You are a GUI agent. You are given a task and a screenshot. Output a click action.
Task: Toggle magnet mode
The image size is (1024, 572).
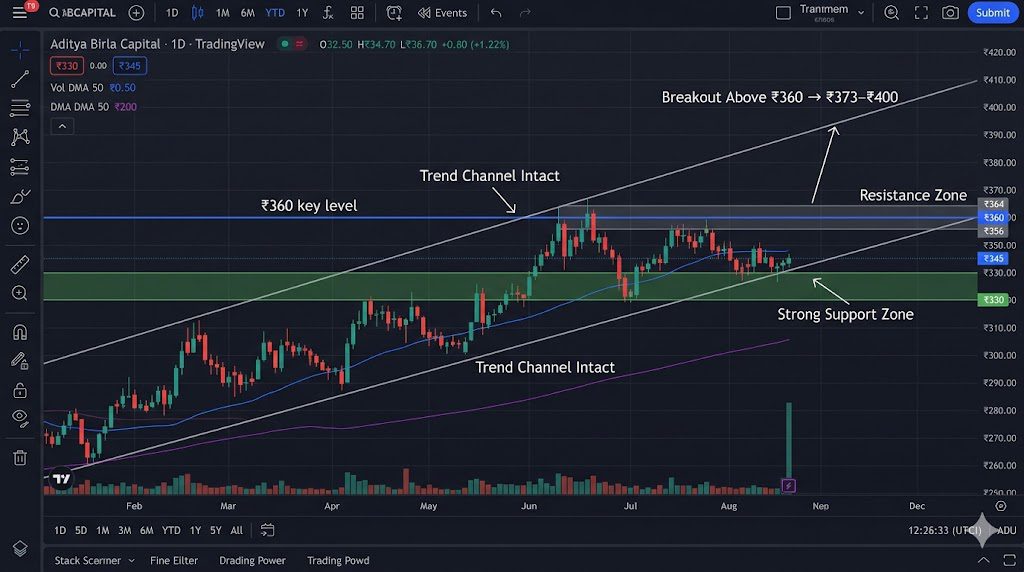[20, 332]
